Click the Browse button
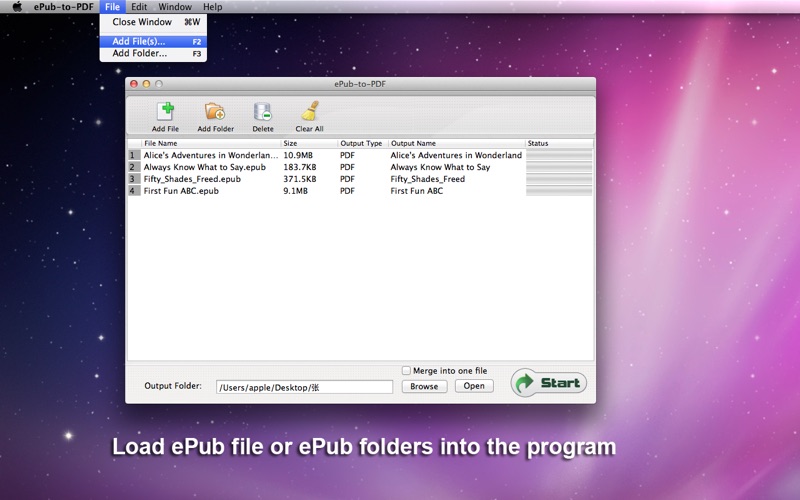 424,386
